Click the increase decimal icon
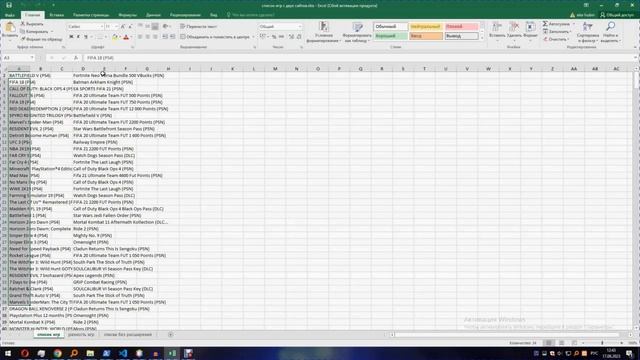The image size is (640, 360). click(x=291, y=37)
